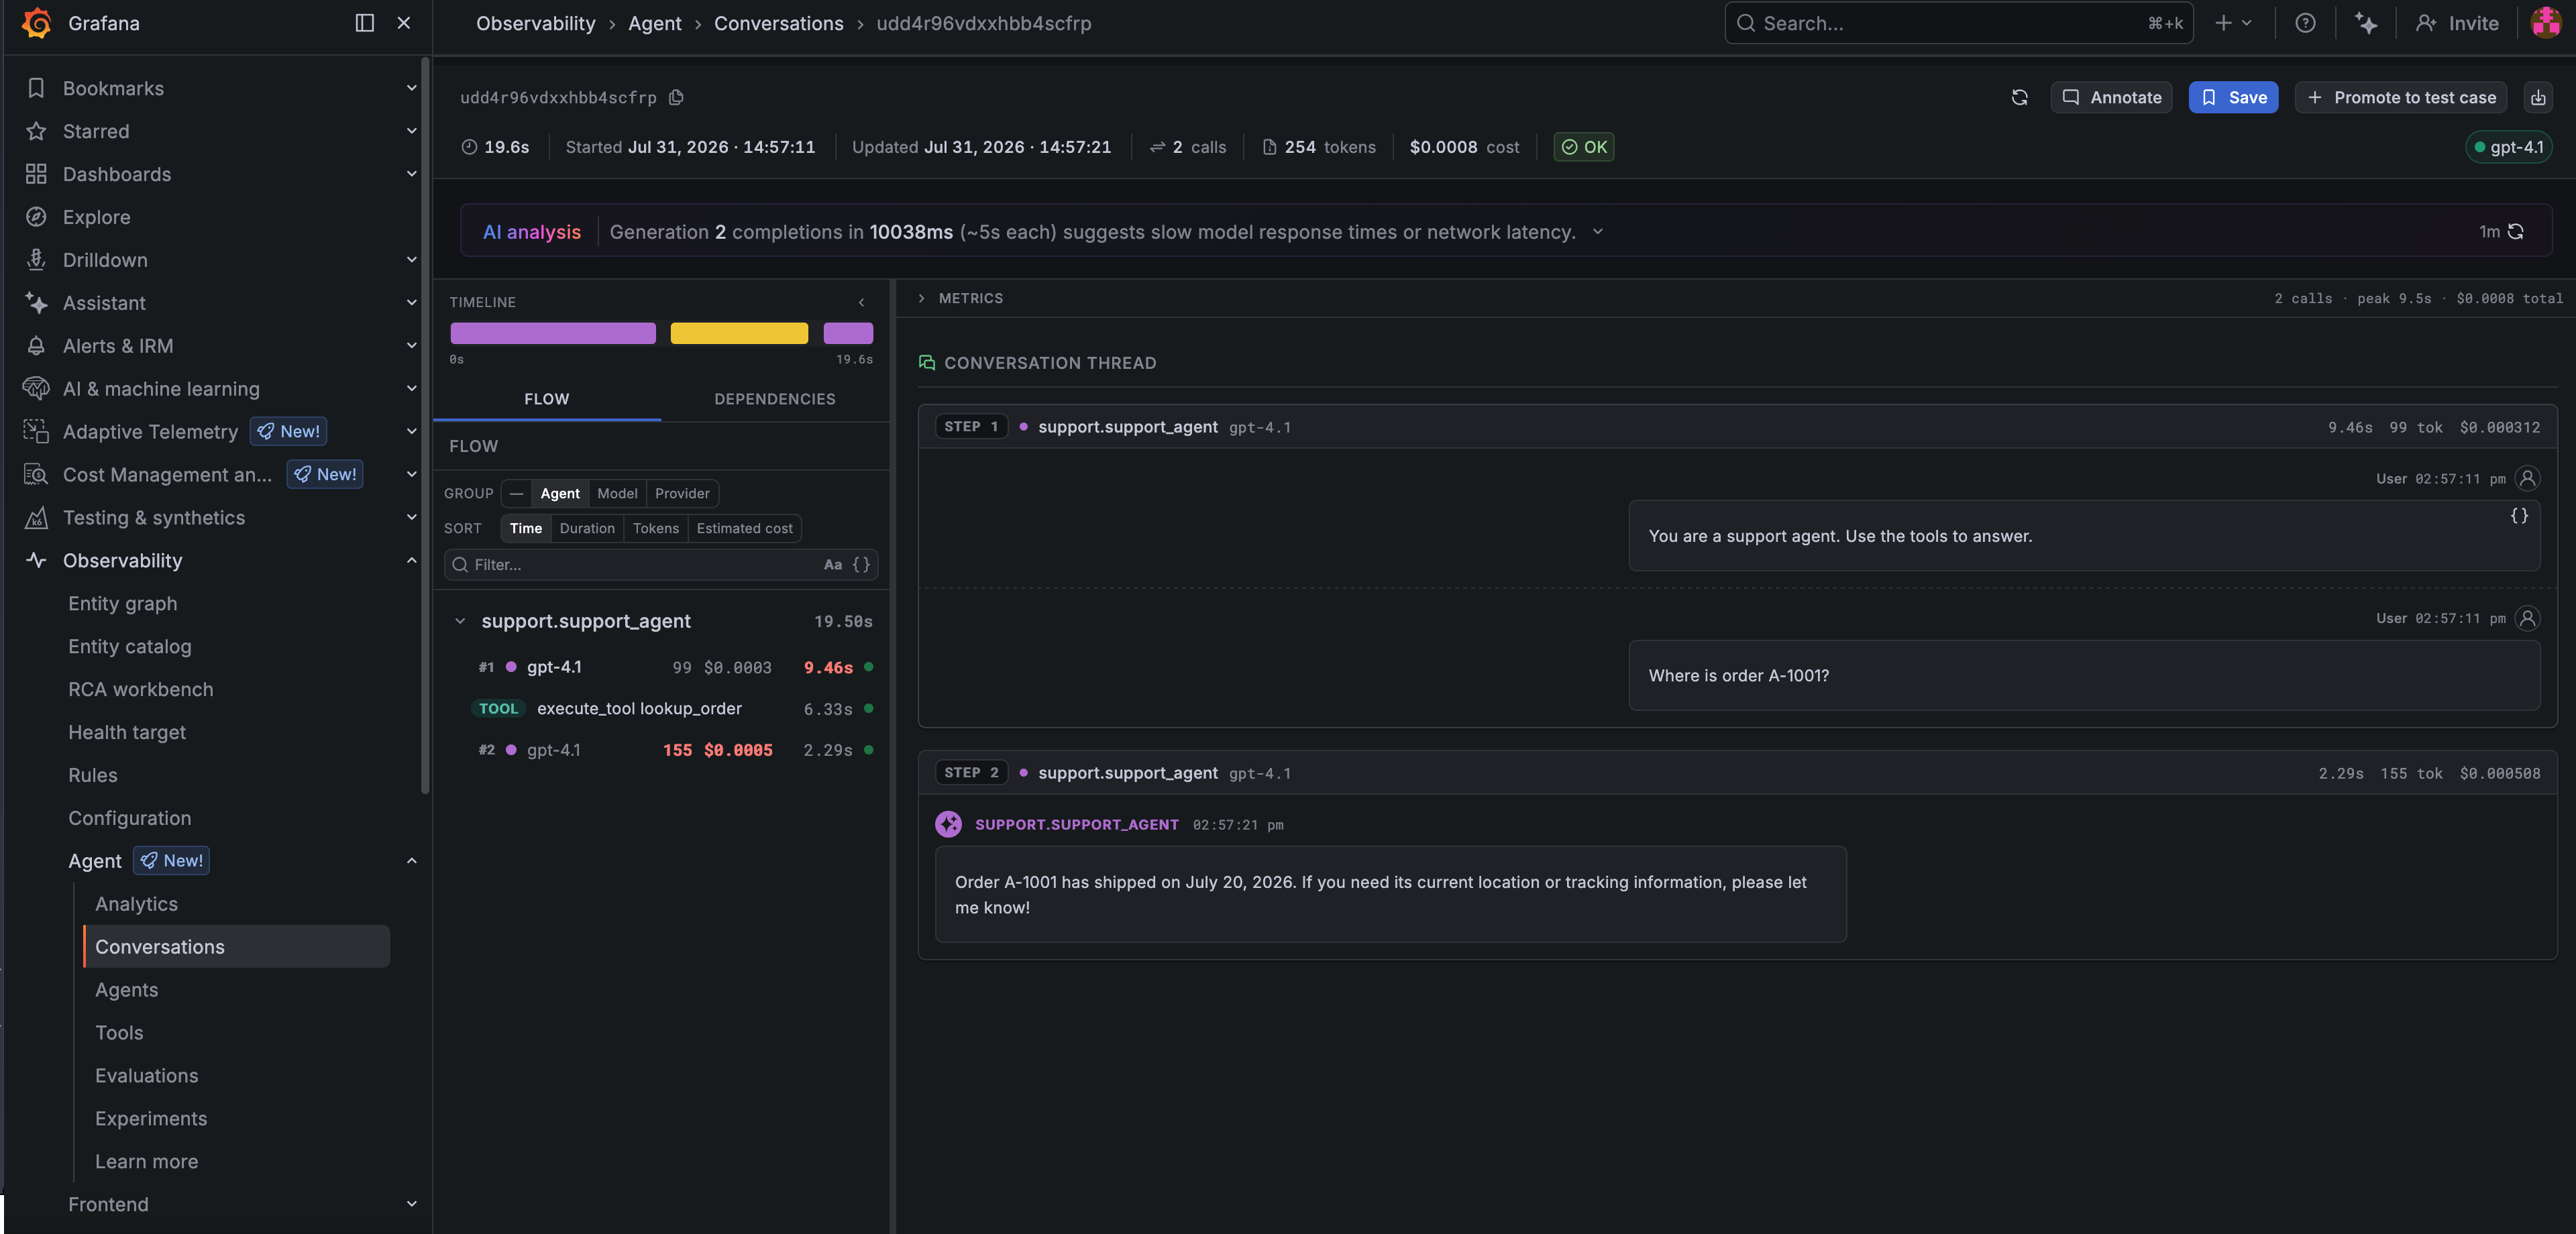Click Observability in the breadcrumb
The image size is (2576, 1234).
click(x=535, y=23)
